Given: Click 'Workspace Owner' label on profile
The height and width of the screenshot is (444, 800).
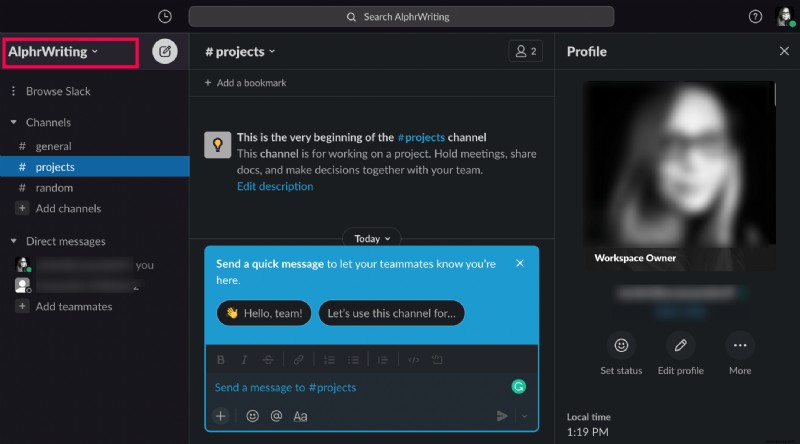Looking at the screenshot, I should pos(635,258).
